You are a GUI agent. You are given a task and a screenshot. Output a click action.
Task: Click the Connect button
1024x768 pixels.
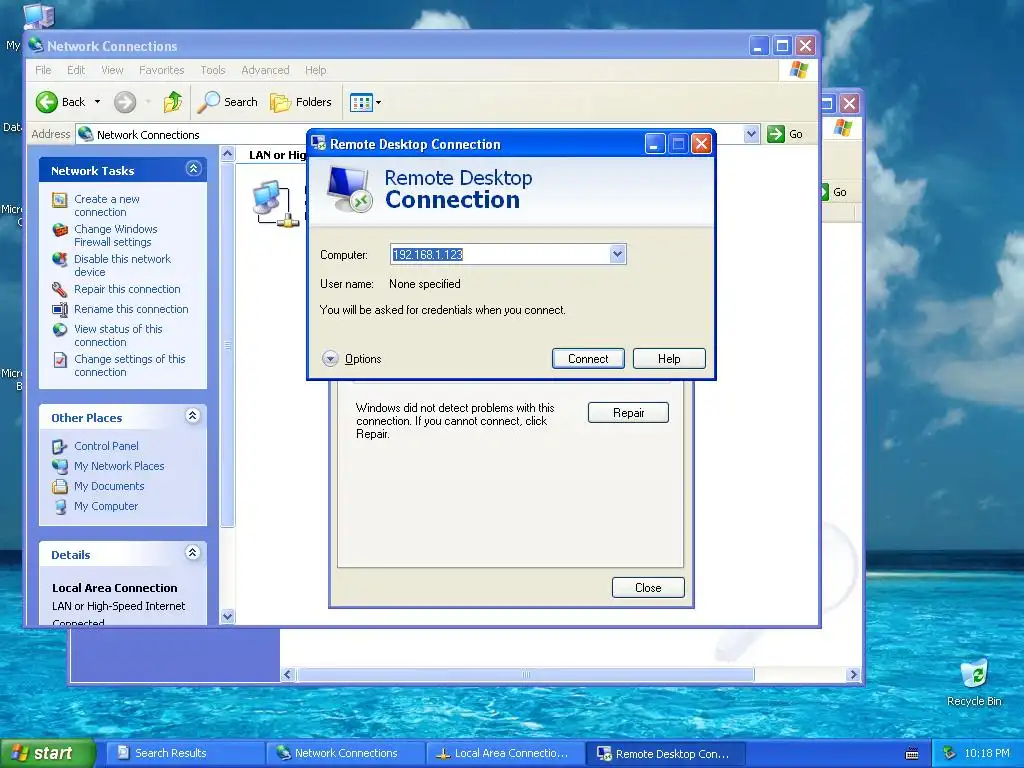click(588, 359)
